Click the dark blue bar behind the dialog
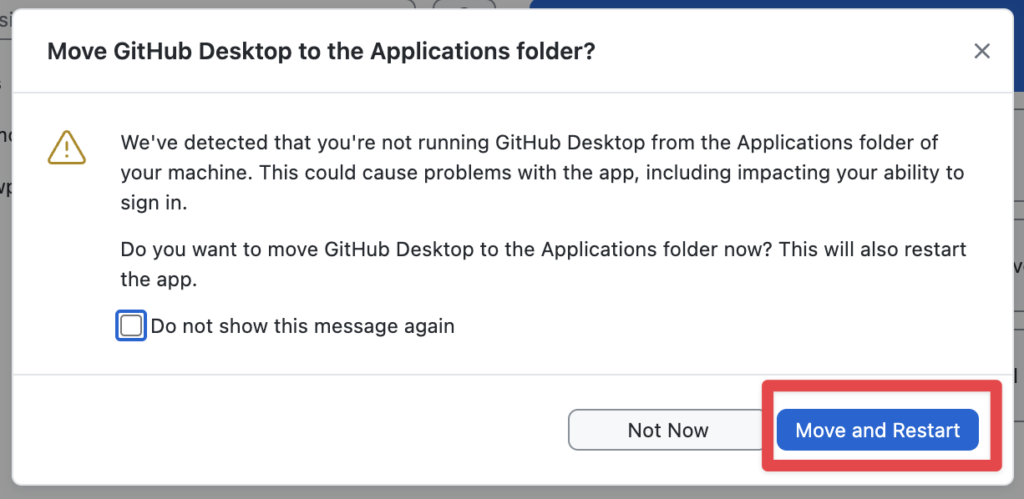The height and width of the screenshot is (499, 1024). [x=770, y=4]
